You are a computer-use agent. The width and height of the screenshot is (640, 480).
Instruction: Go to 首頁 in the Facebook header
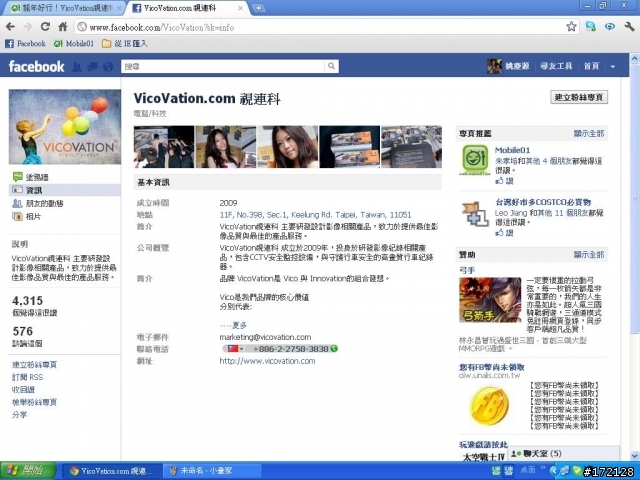pyautogui.click(x=591, y=66)
